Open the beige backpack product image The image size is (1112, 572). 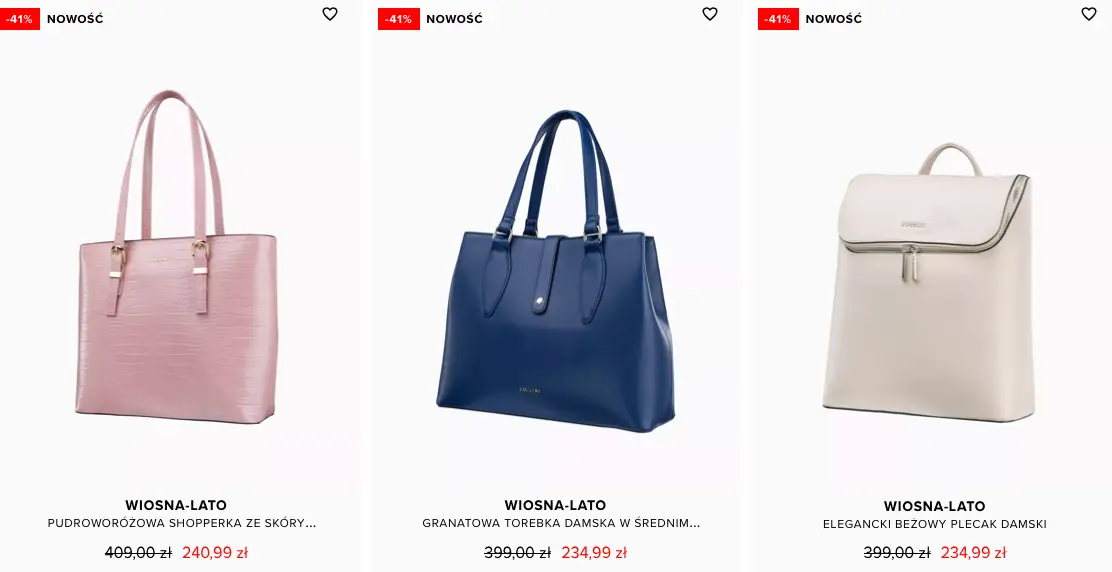point(928,282)
